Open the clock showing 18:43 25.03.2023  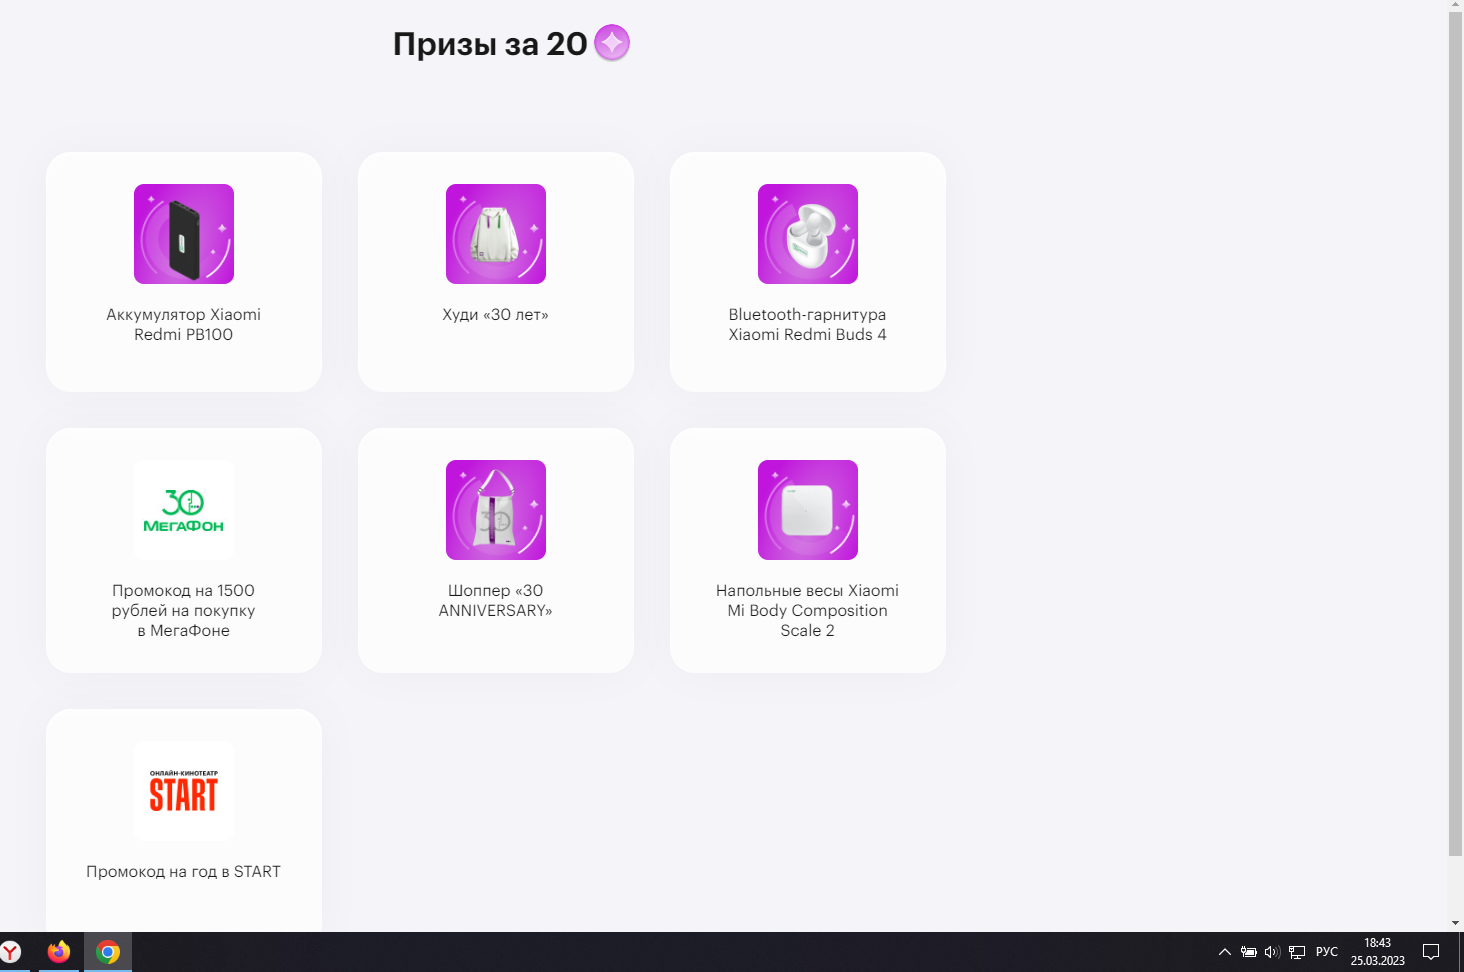1378,952
